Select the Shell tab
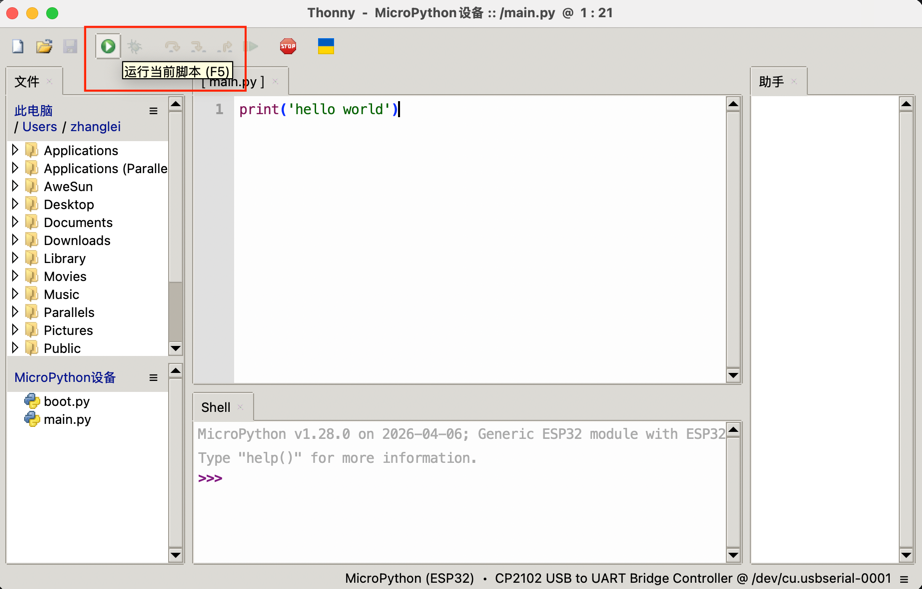Screen dimensions: 922x589 tap(216, 407)
